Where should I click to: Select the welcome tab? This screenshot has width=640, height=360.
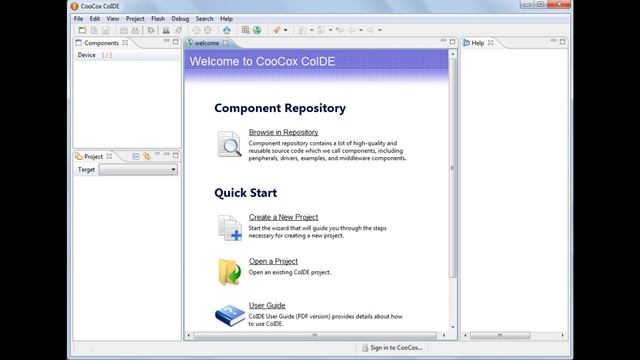click(207, 43)
